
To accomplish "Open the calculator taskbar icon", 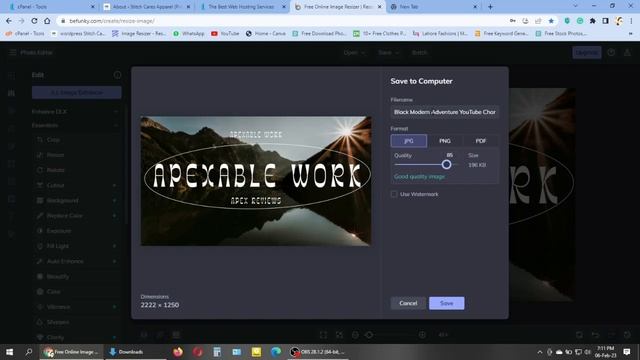I will pos(217,352).
